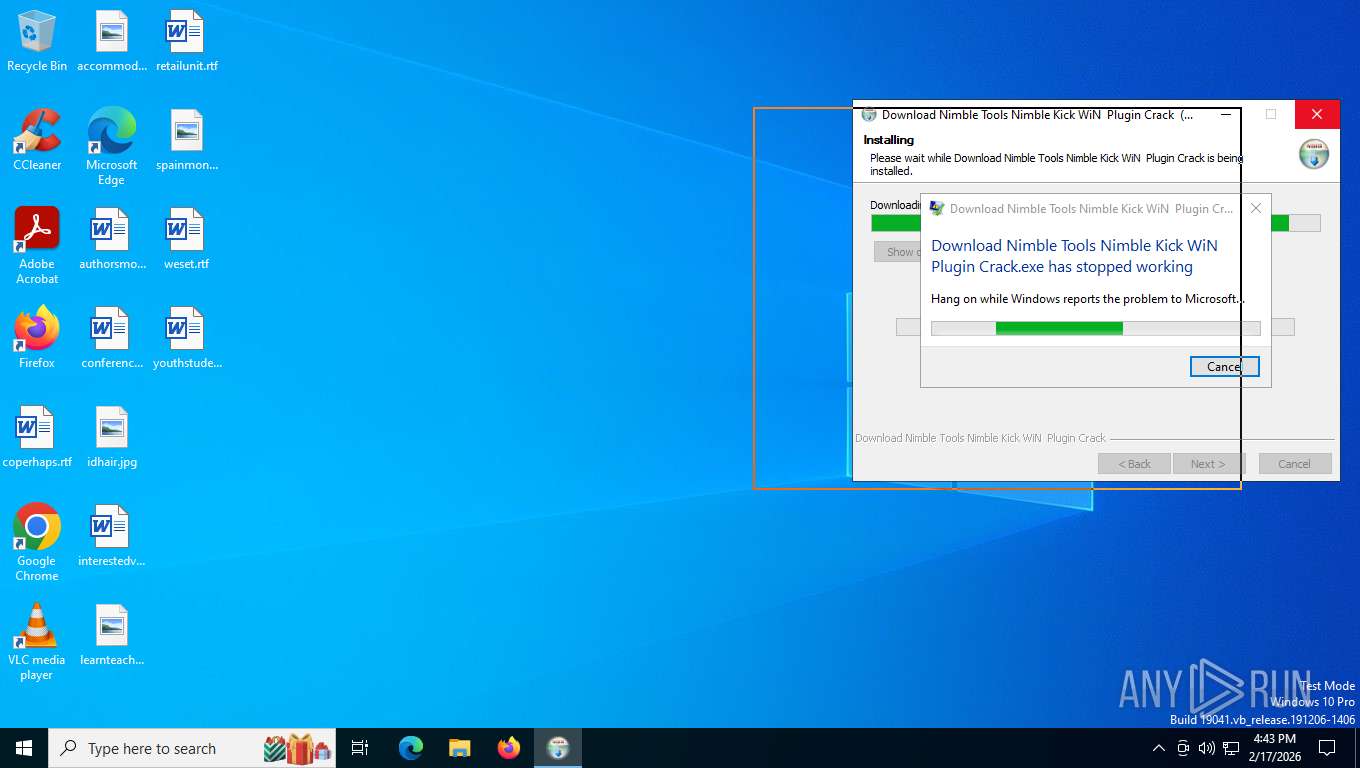Select the learnteach... image file icon
This screenshot has width=1360, height=768.
[112, 635]
